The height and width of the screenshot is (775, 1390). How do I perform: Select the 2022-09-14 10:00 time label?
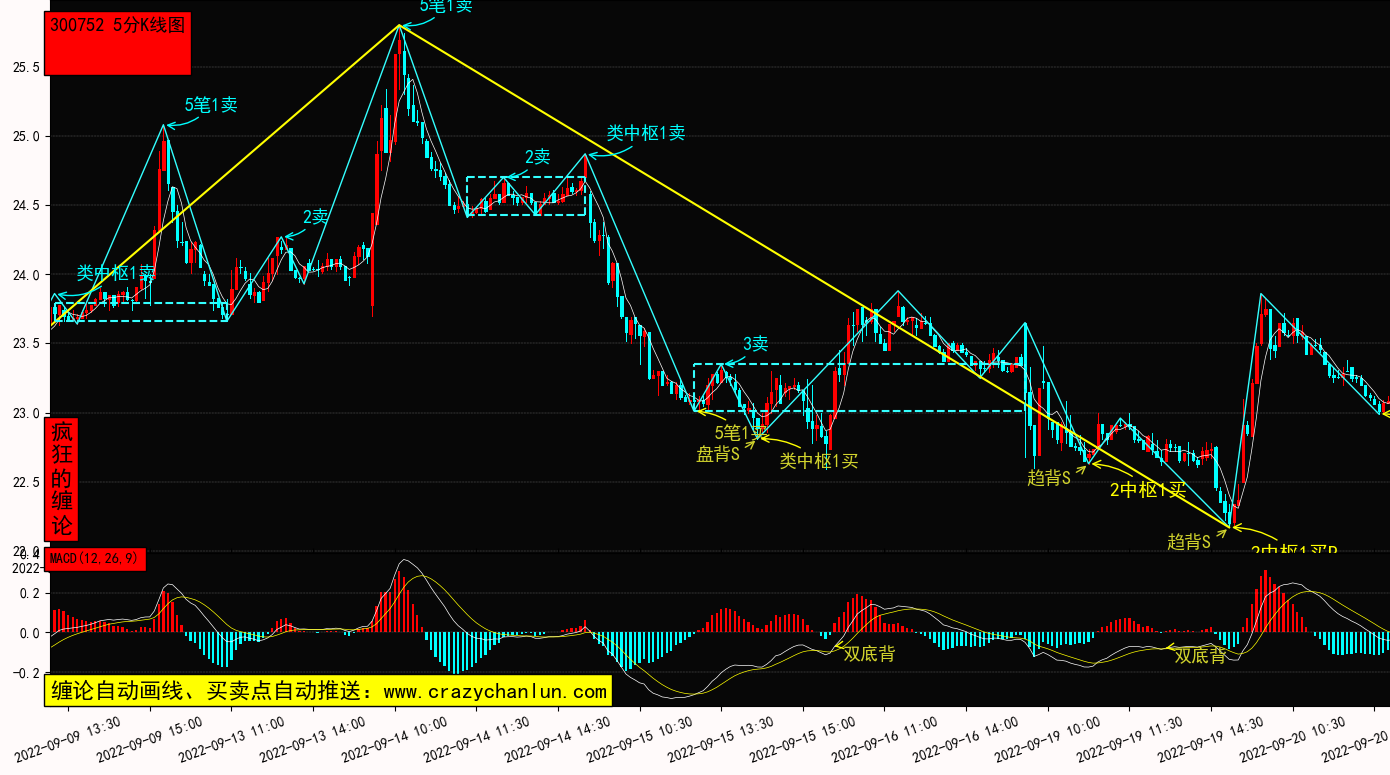(x=395, y=737)
